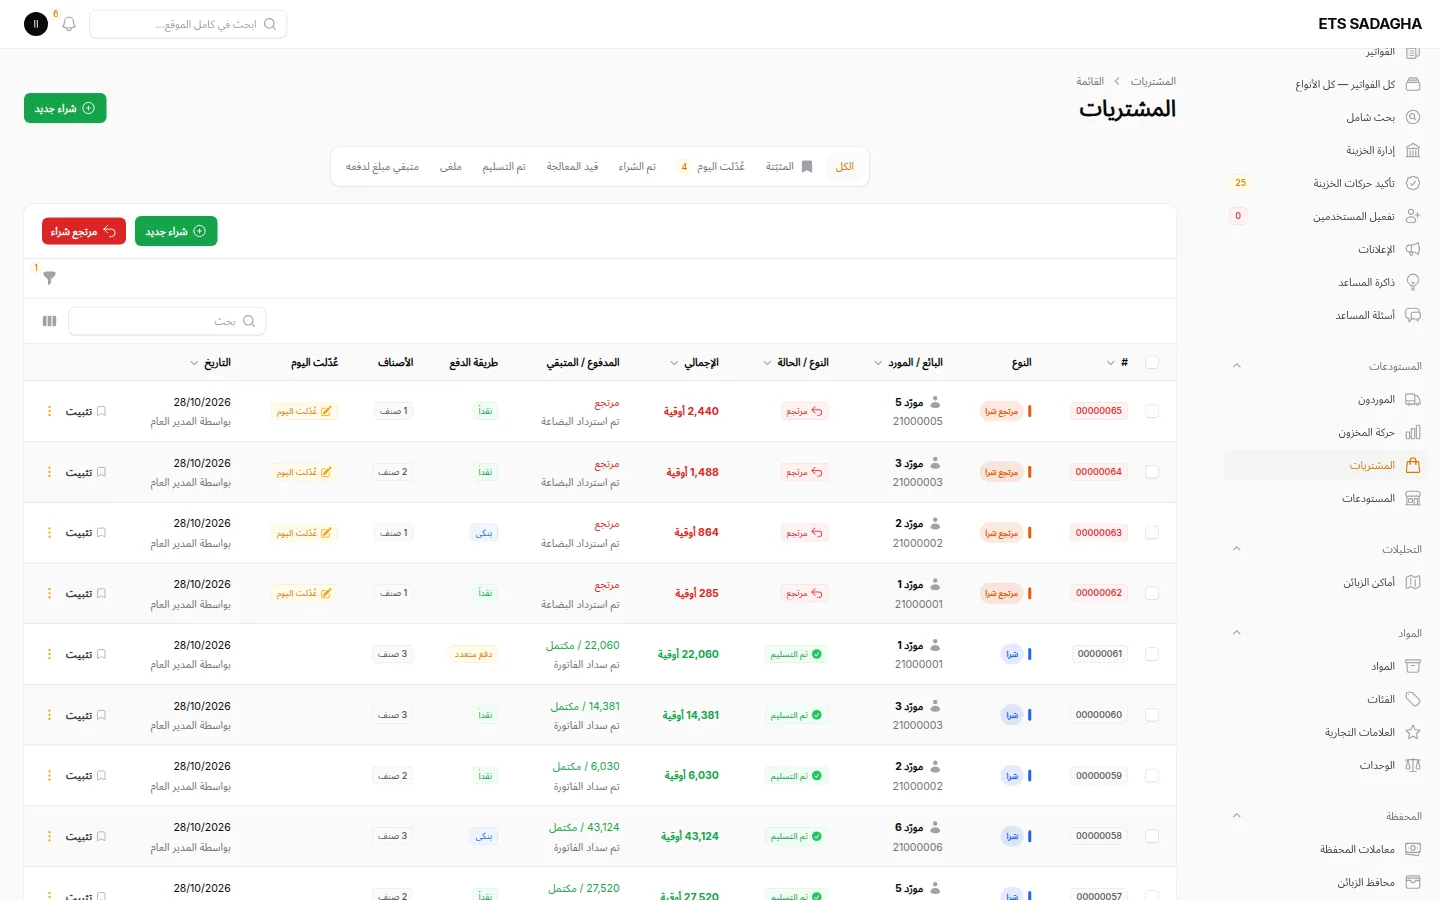Image resolution: width=1440 pixels, height=900 pixels.
Task: Click the tag icon beside الفئات
Action: 1413,699
